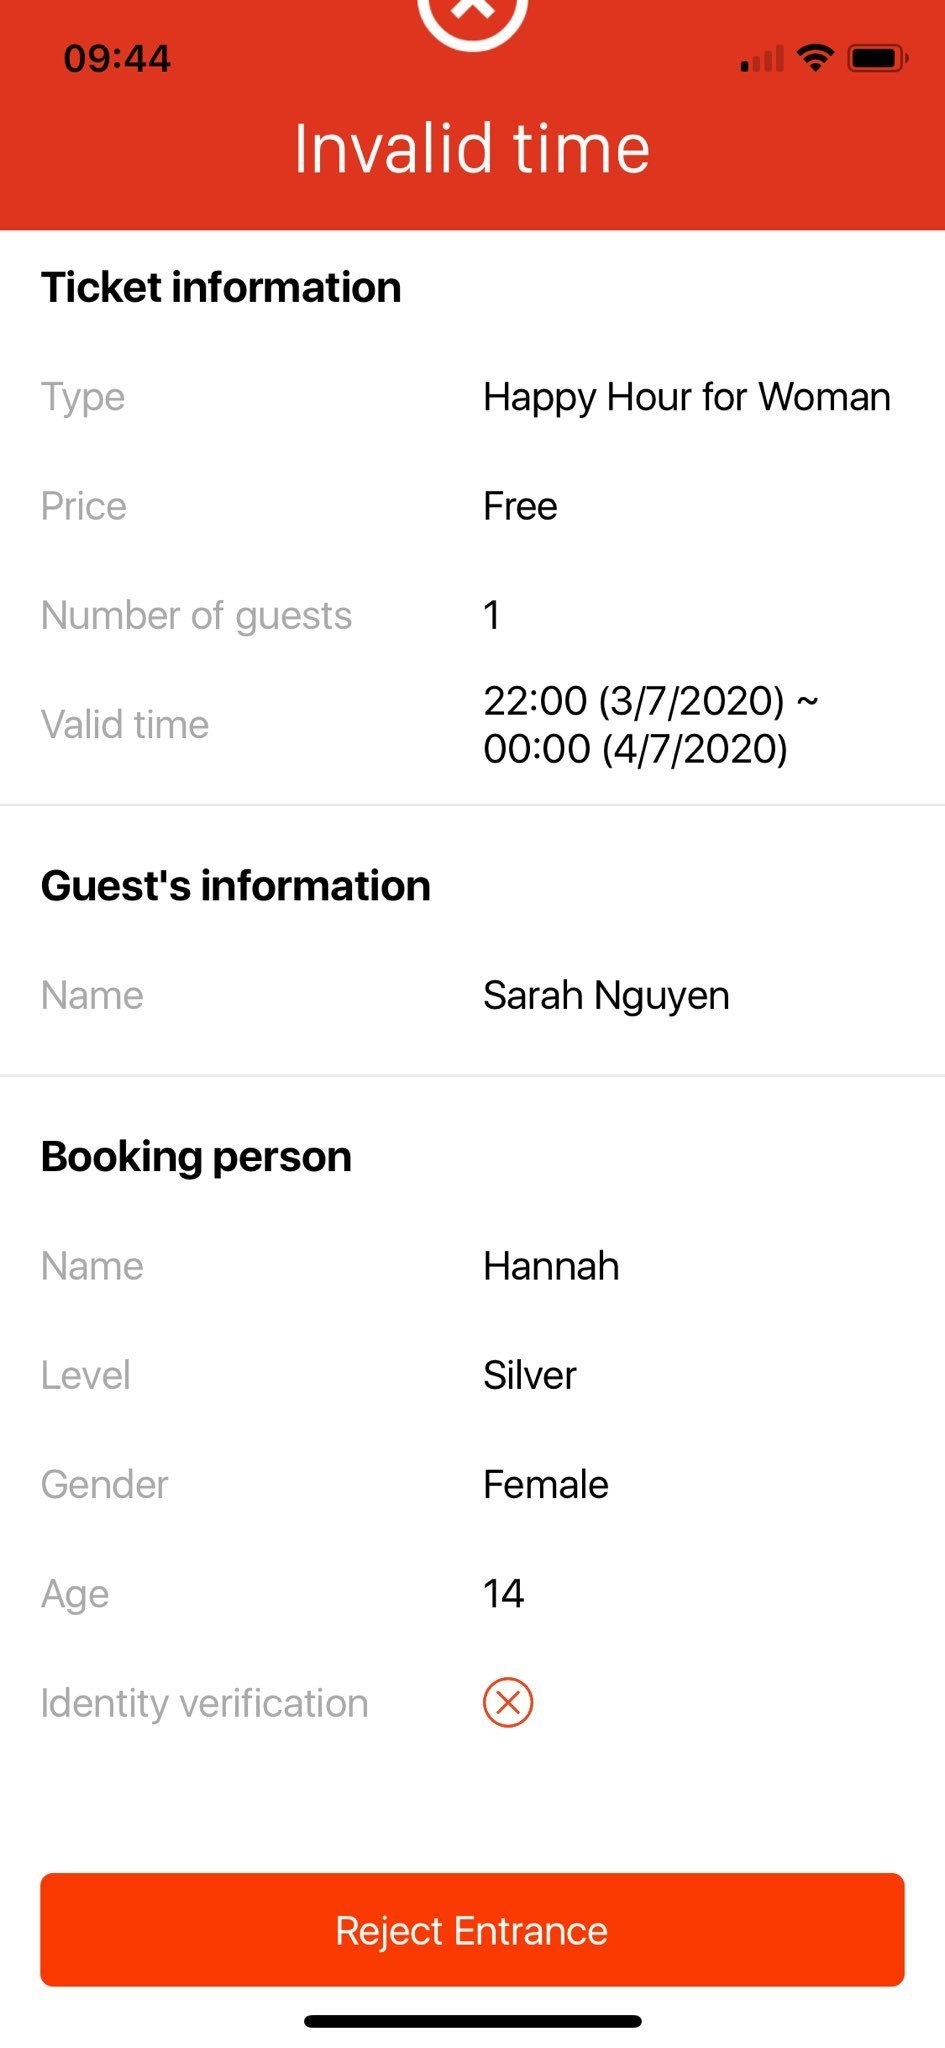Tap the valid time date range

[650, 724]
